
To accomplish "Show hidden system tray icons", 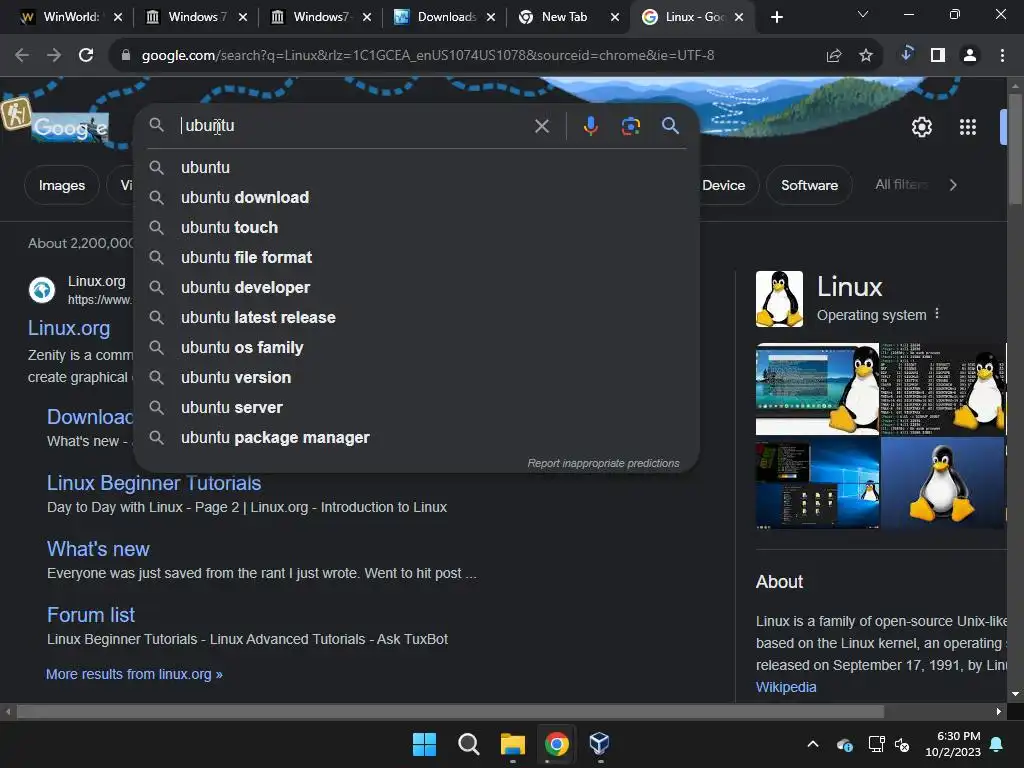I will coord(813,744).
